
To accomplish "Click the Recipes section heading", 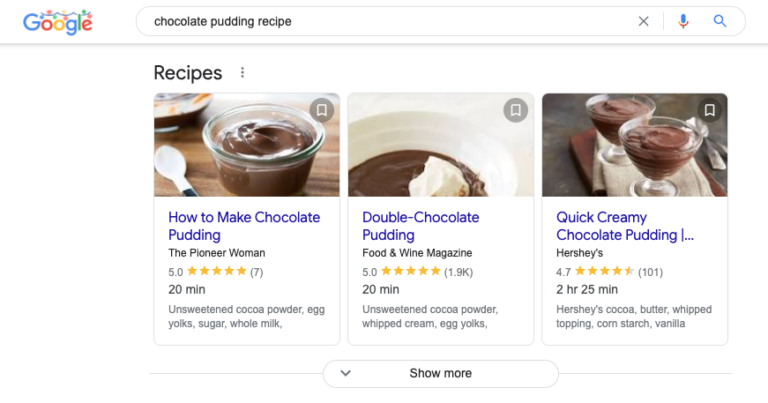I will [188, 72].
